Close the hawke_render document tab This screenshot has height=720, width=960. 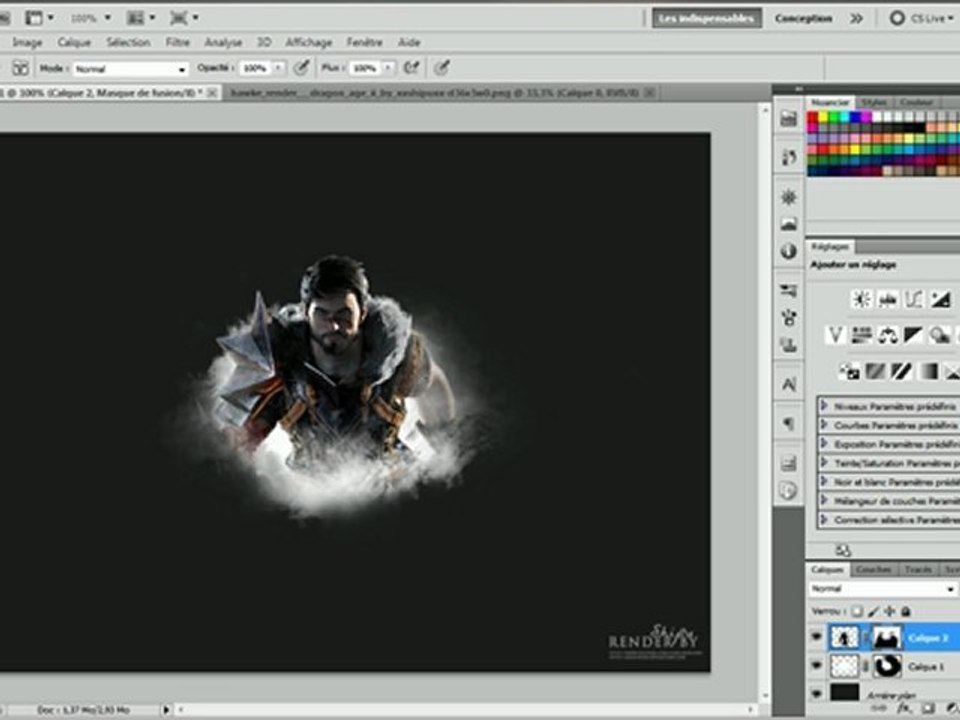pyautogui.click(x=650, y=93)
